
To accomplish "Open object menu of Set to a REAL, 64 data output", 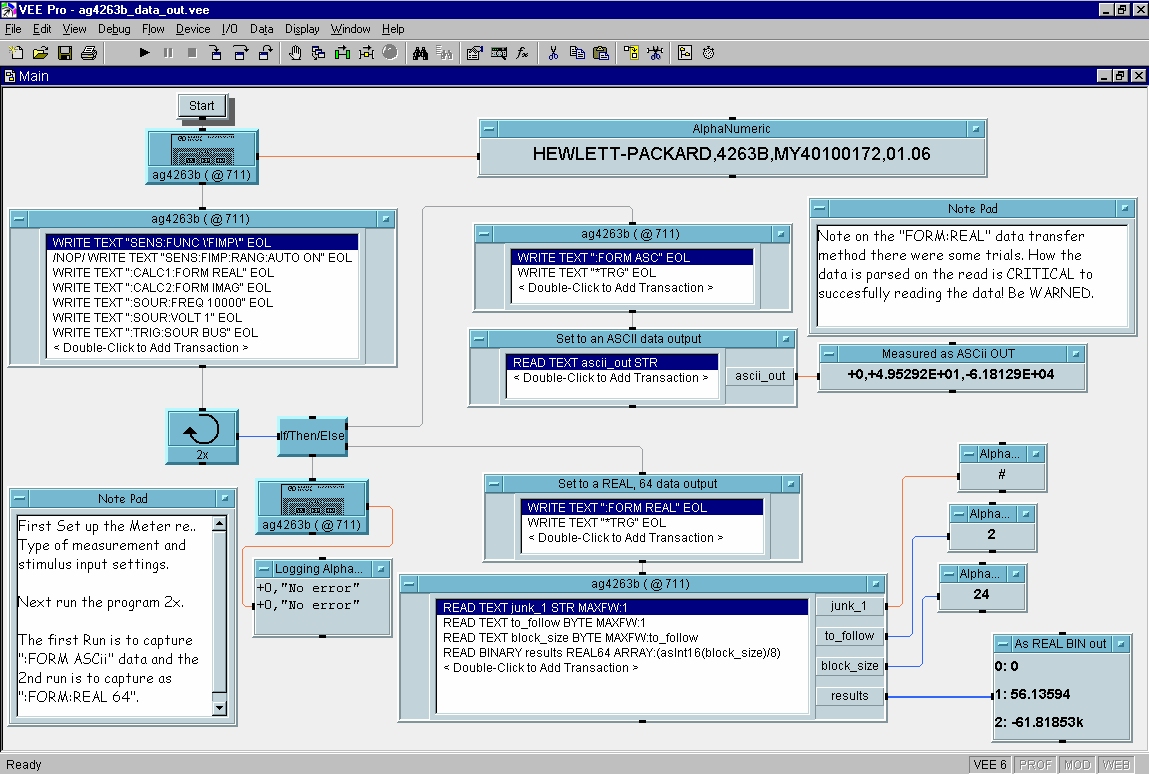I will point(496,484).
